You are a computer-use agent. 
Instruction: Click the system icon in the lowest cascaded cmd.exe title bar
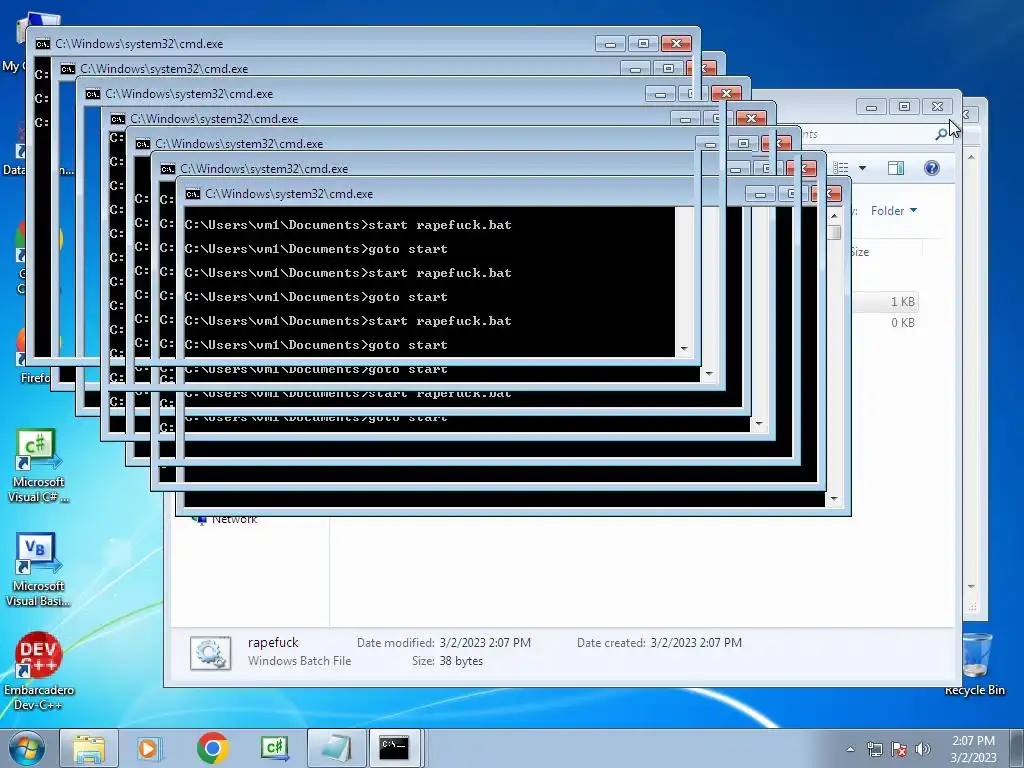(193, 194)
